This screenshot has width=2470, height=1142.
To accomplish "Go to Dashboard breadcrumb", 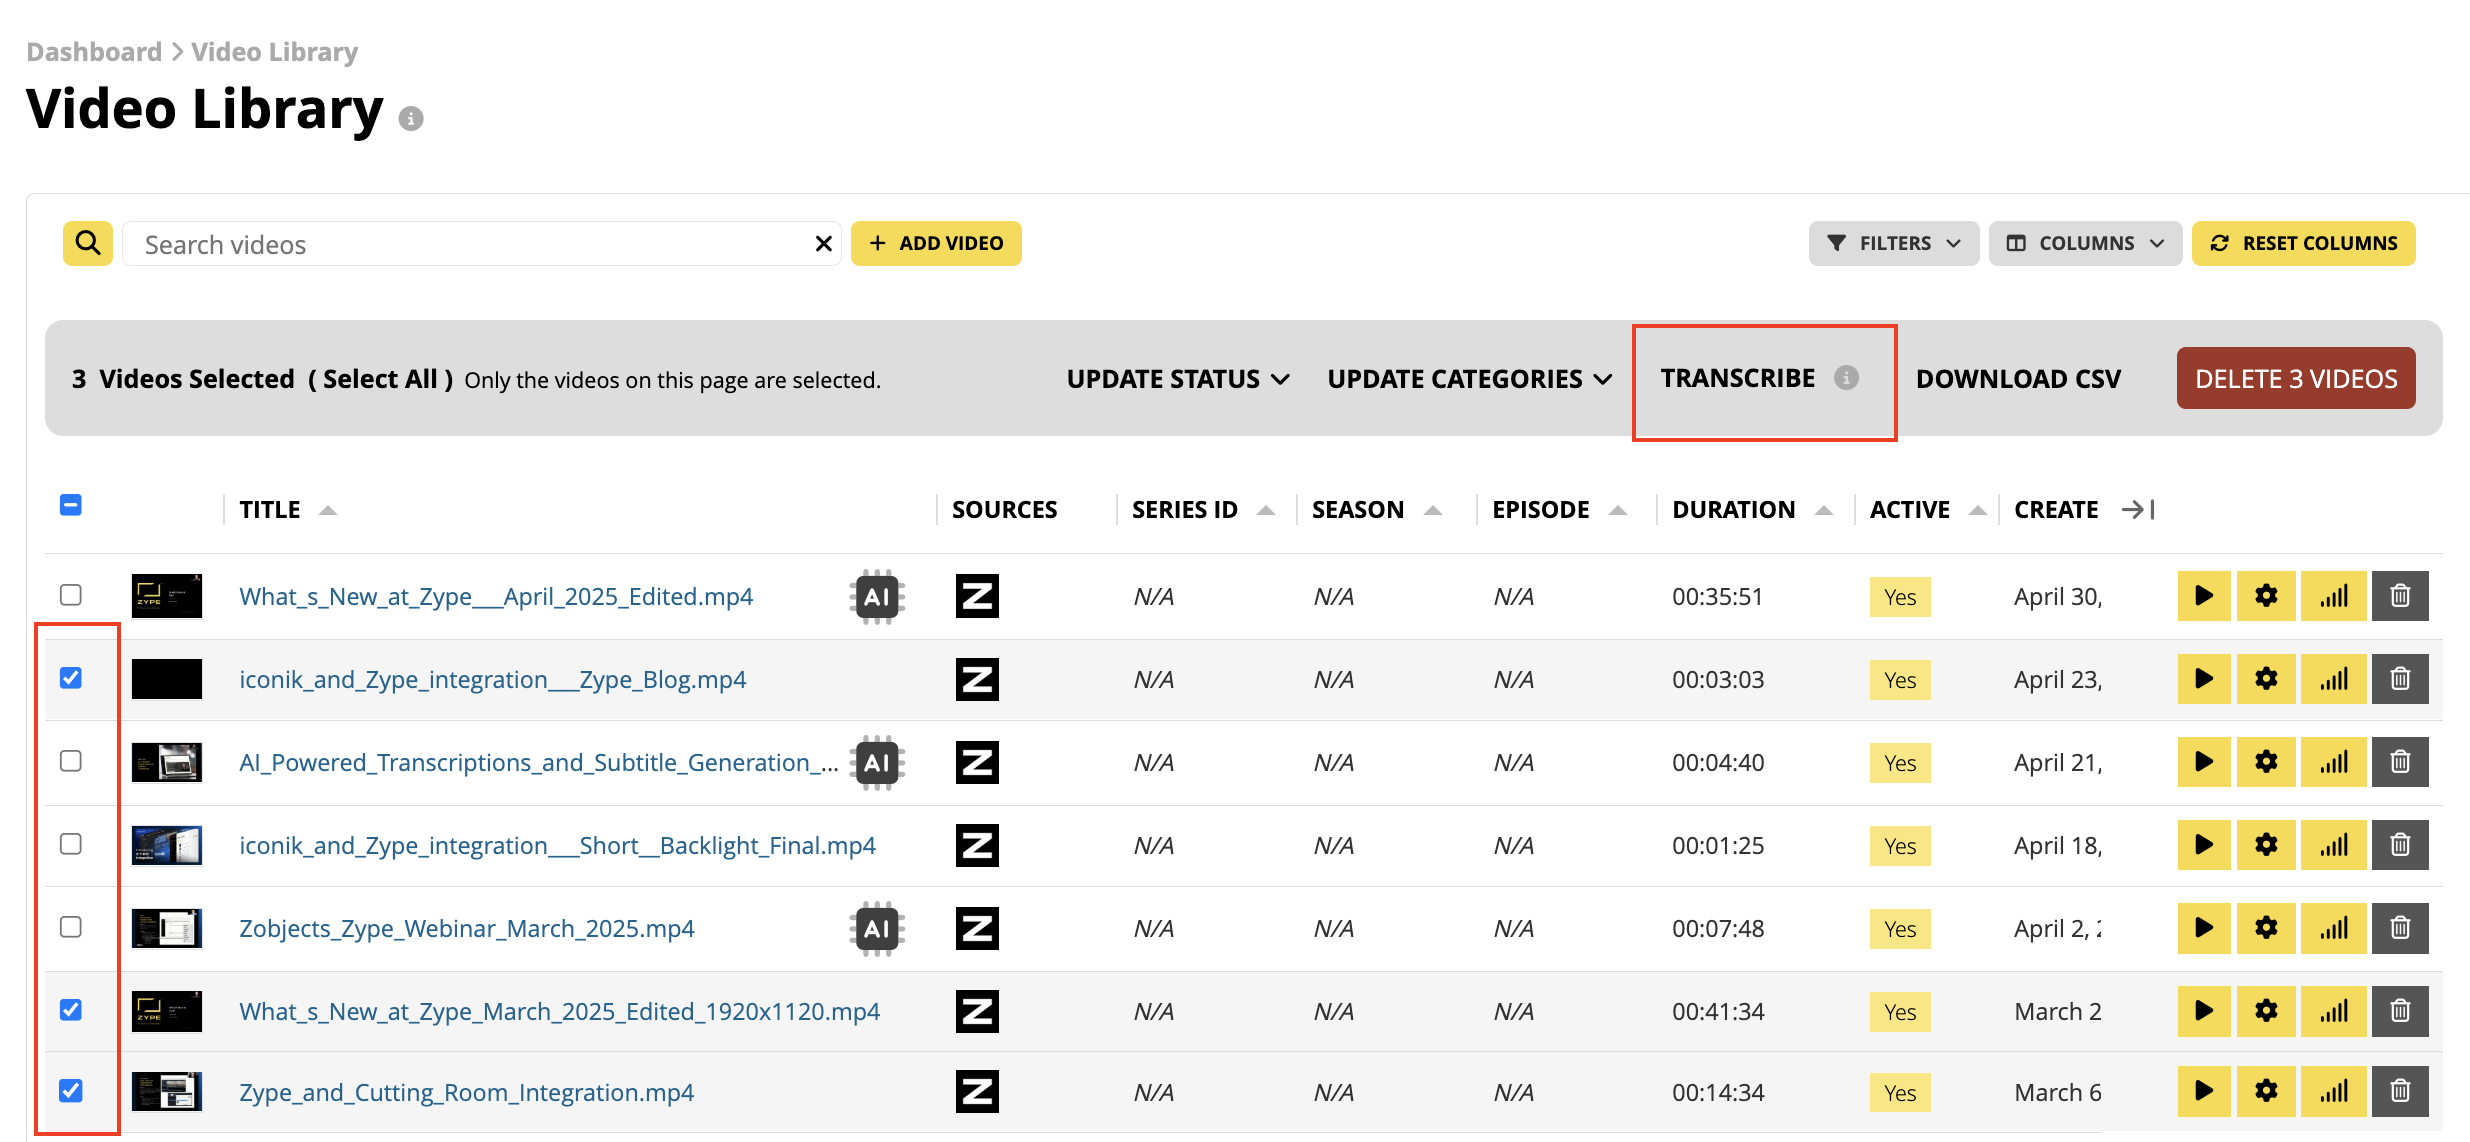I will 94,52.
